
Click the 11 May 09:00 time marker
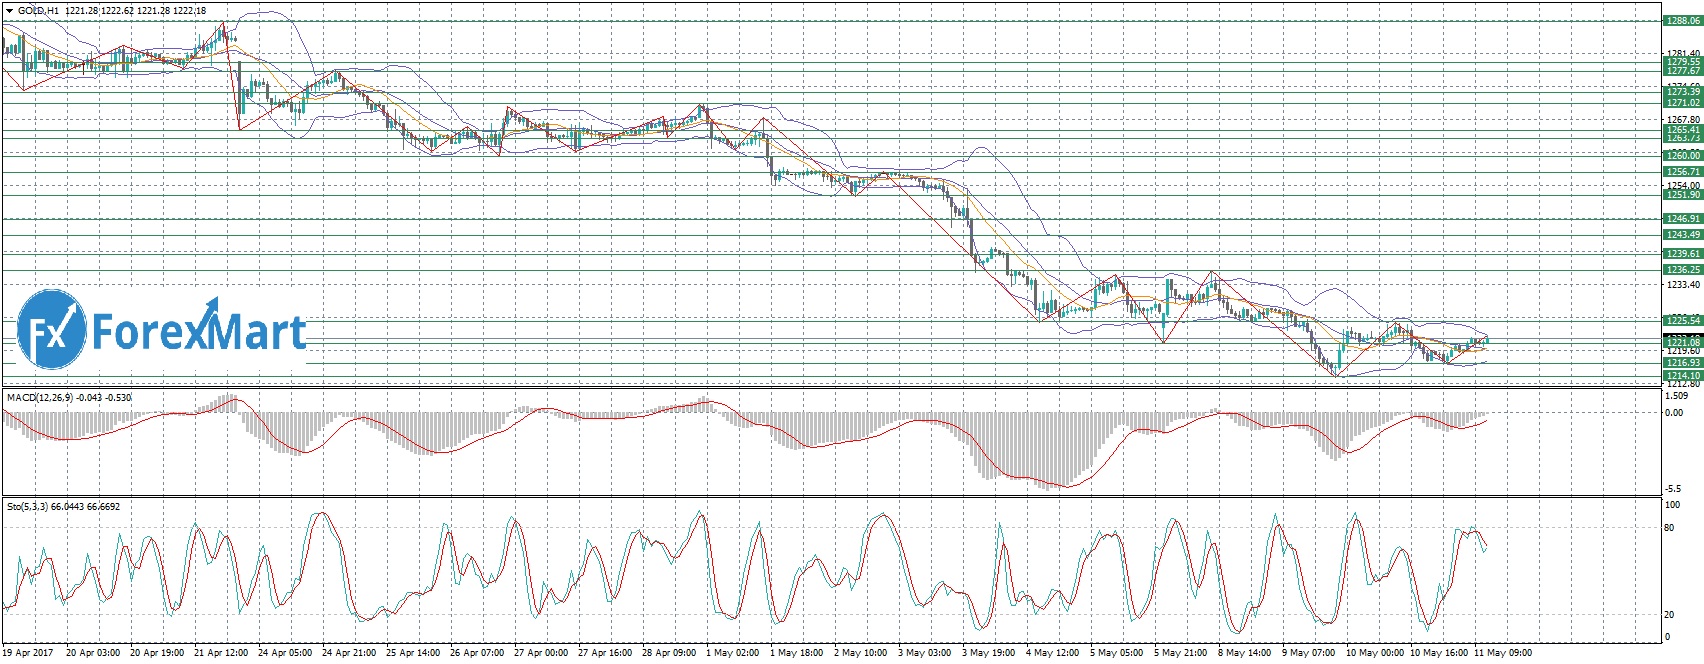click(1504, 653)
